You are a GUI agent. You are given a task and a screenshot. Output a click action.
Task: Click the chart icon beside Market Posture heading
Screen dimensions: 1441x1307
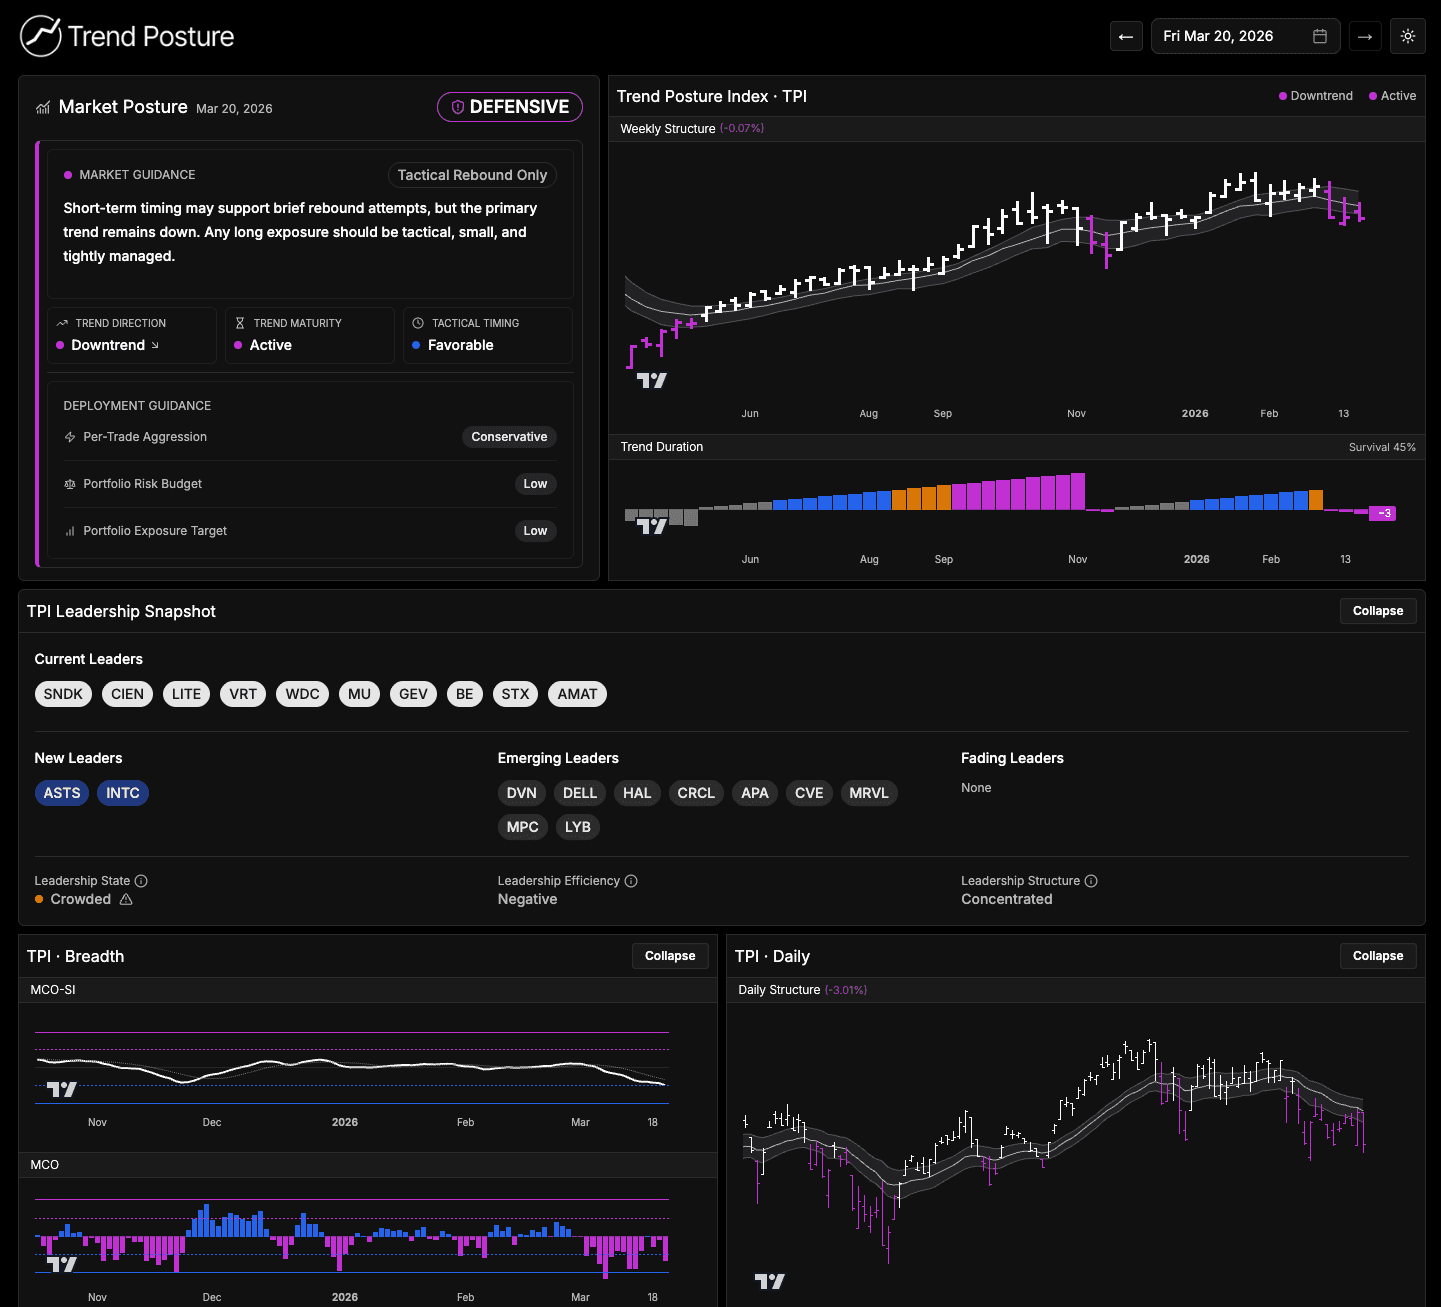pyautogui.click(x=41, y=107)
